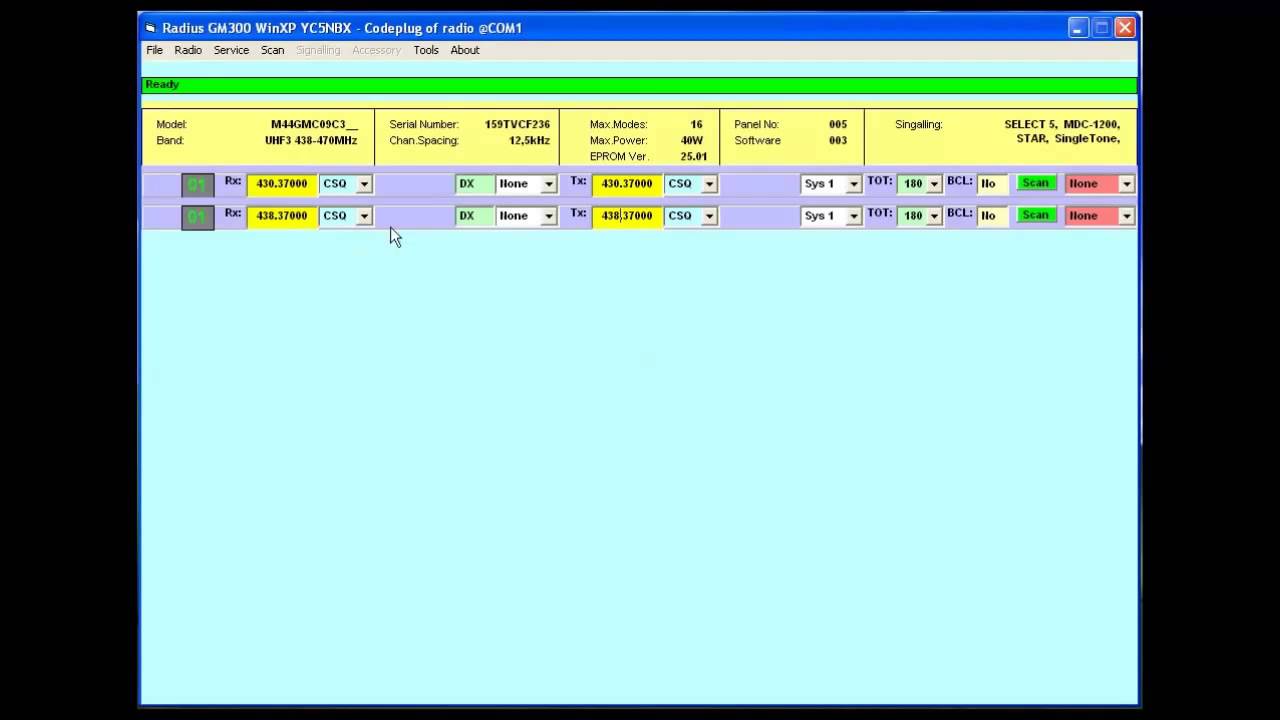
Task: Minimize the Radius GM300 window
Action: (1077, 28)
